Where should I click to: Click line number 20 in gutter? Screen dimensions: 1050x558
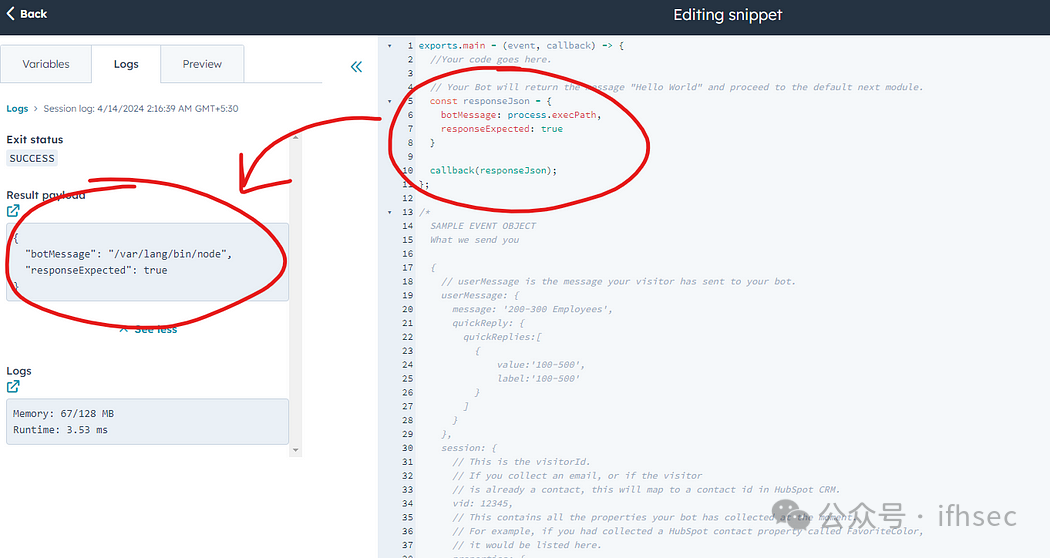pyautogui.click(x=408, y=309)
